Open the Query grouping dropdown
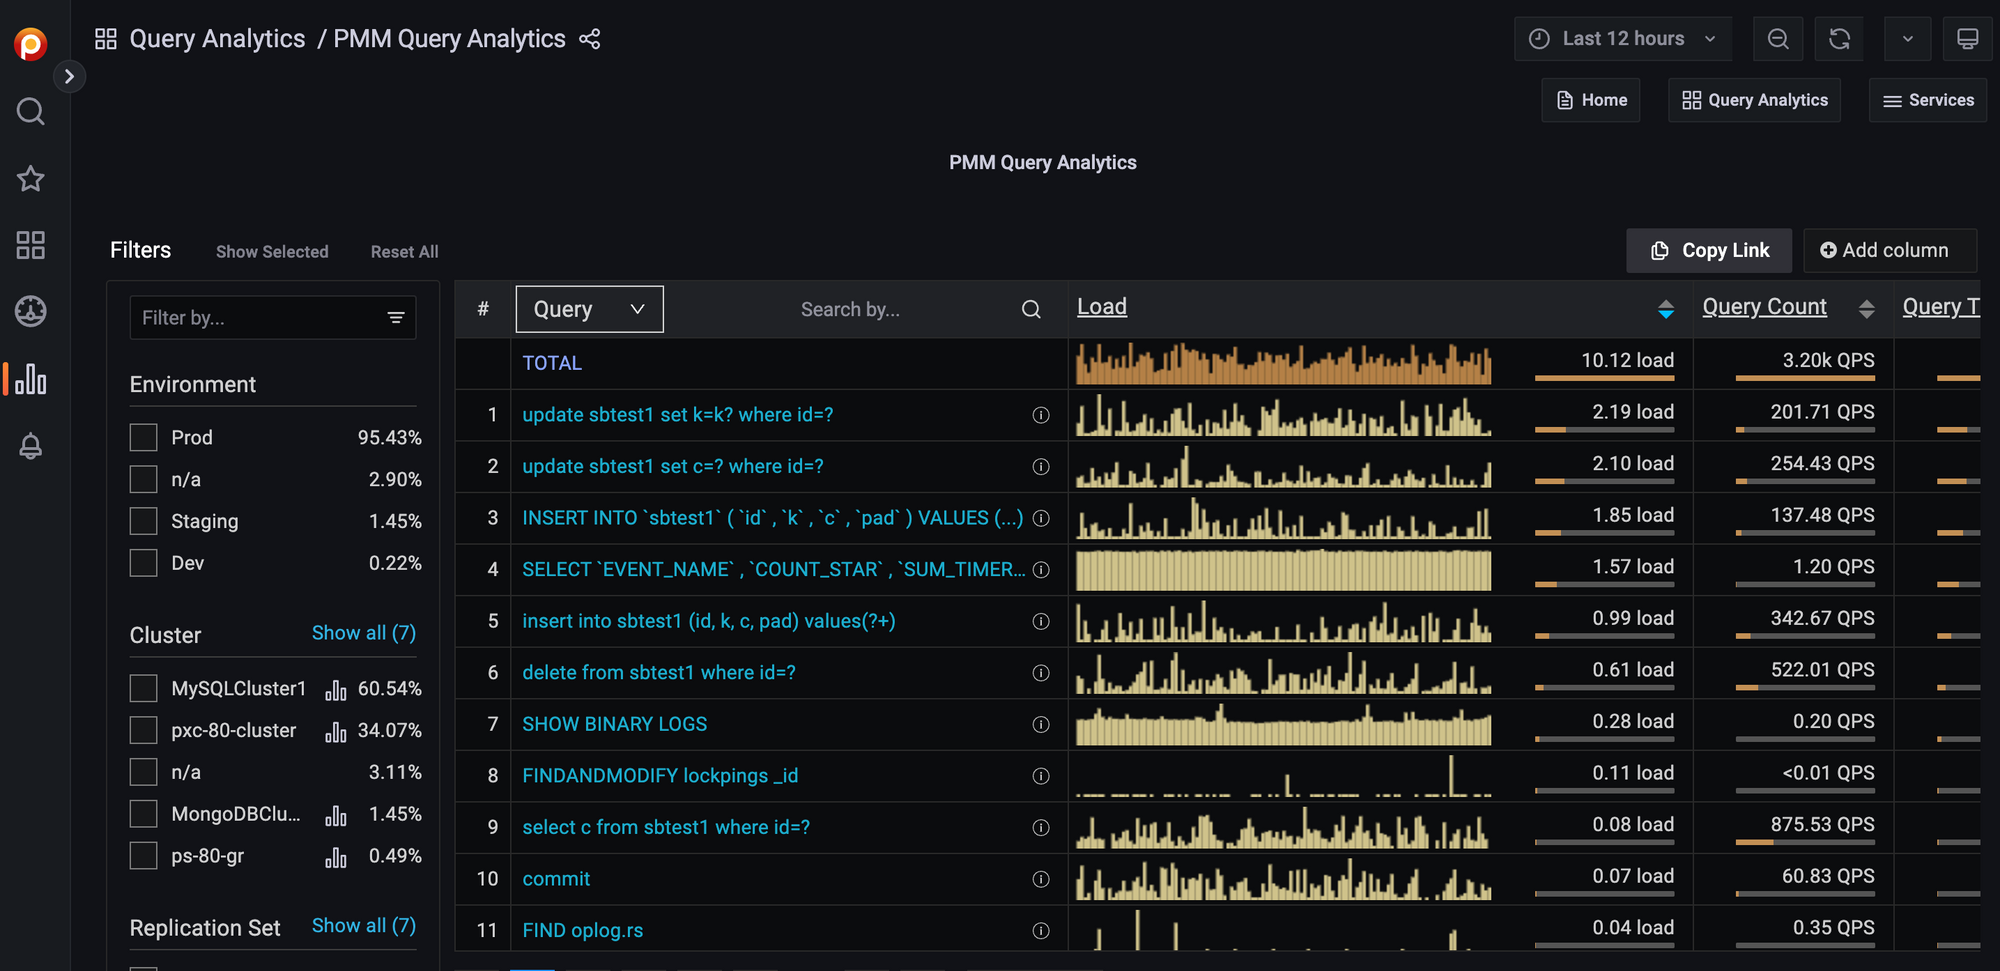Viewport: 2000px width, 971px height. 589,309
